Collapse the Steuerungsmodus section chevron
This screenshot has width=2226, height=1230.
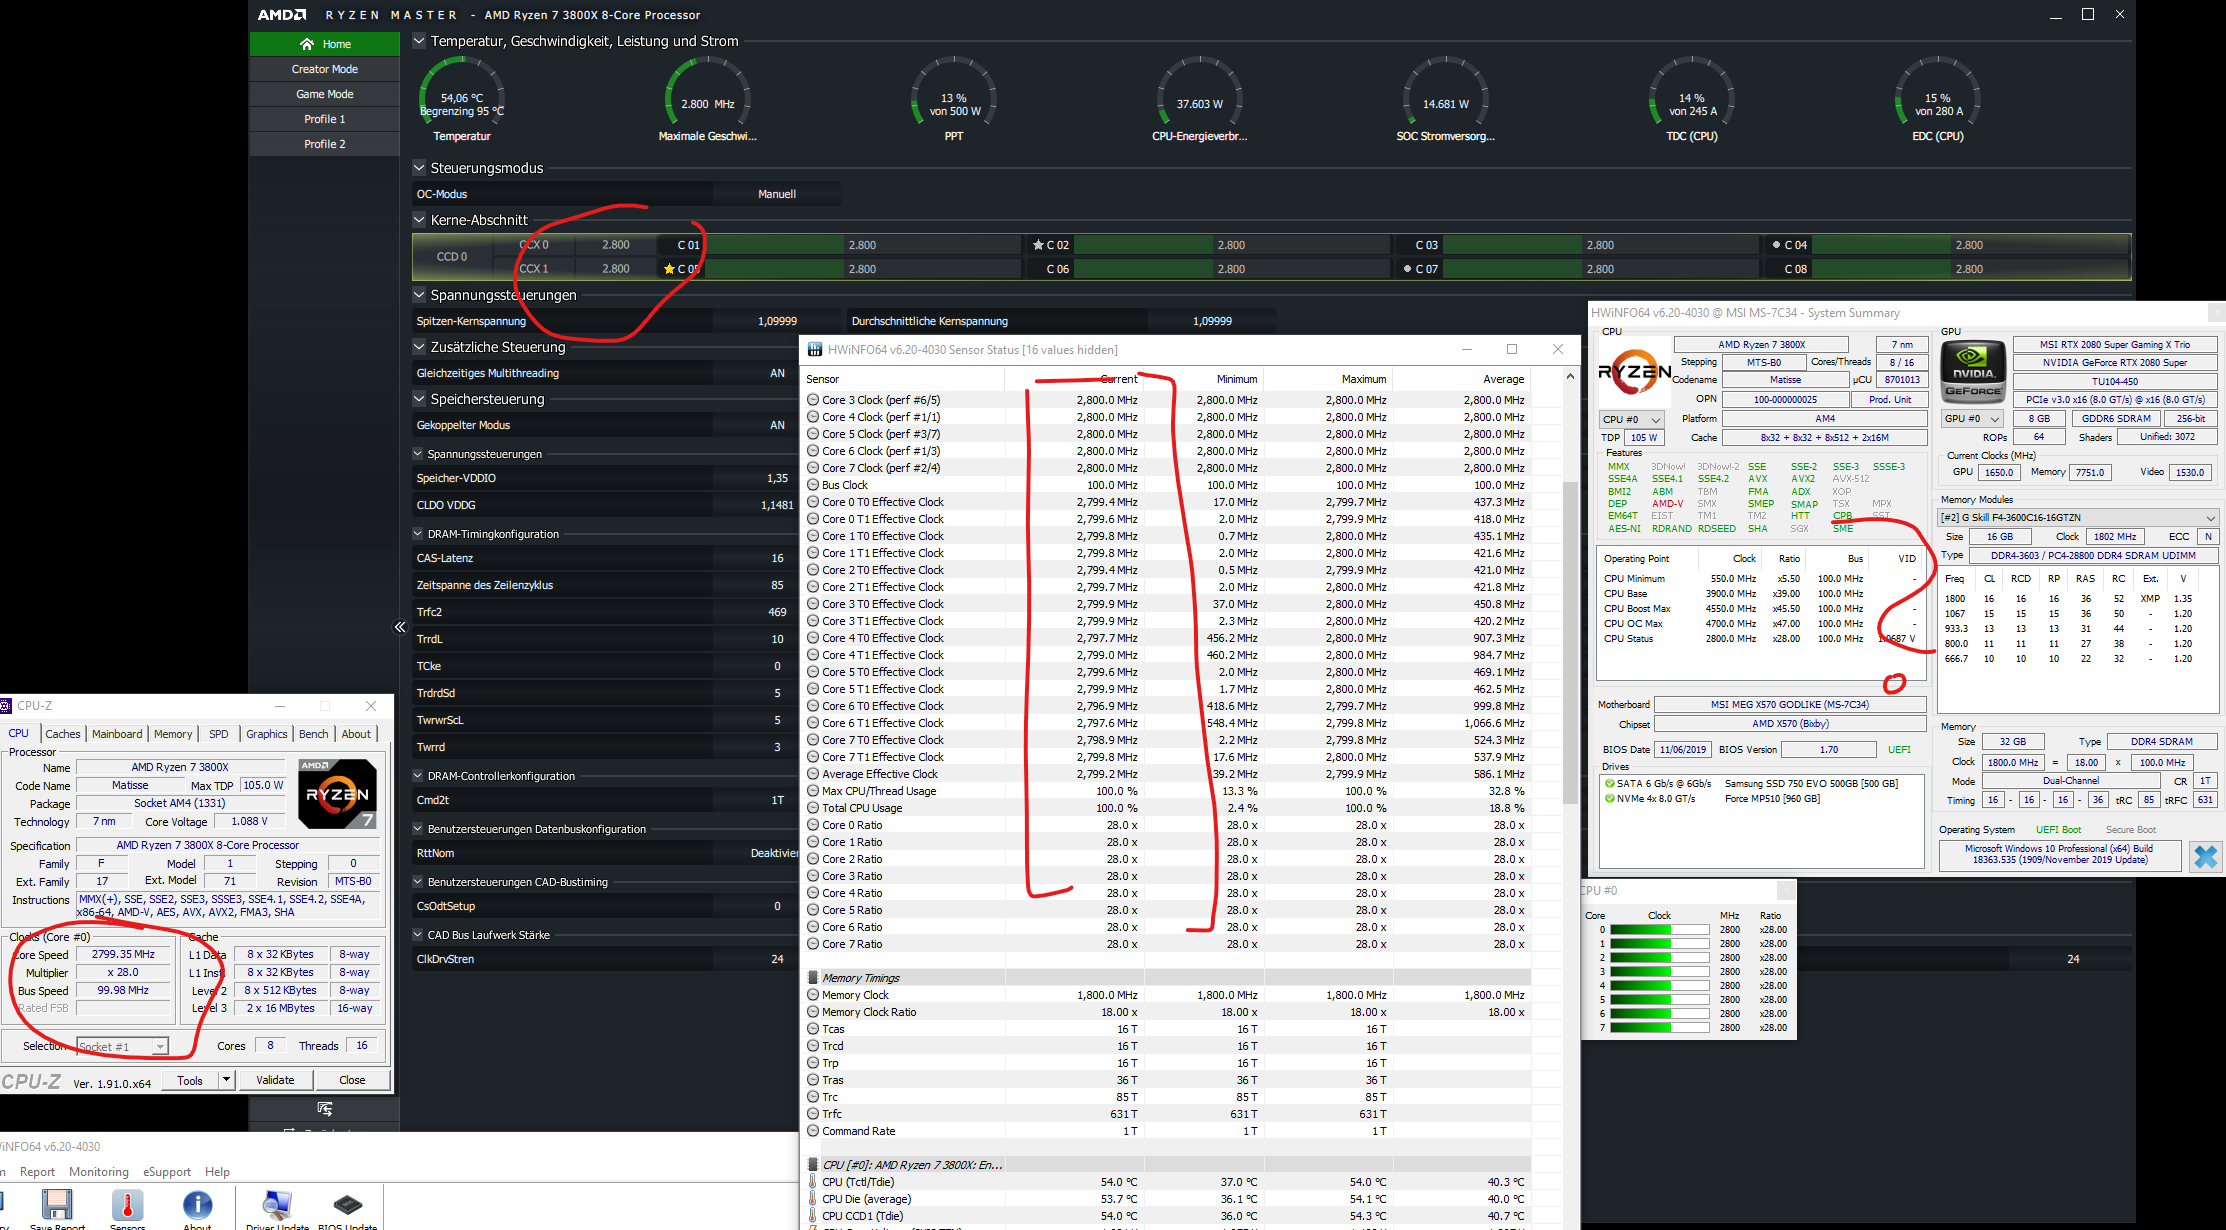click(x=419, y=168)
